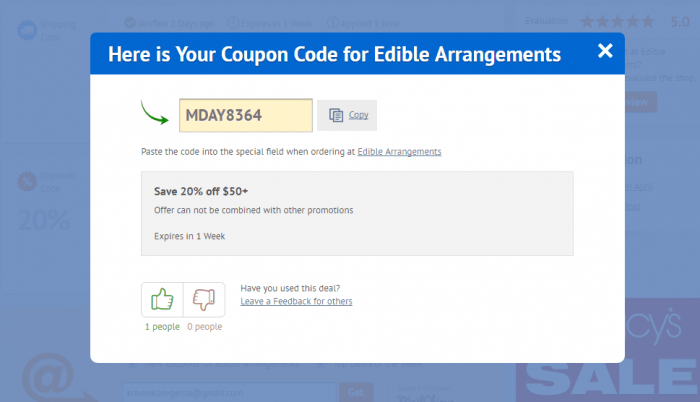Click the Copy link text

358,115
